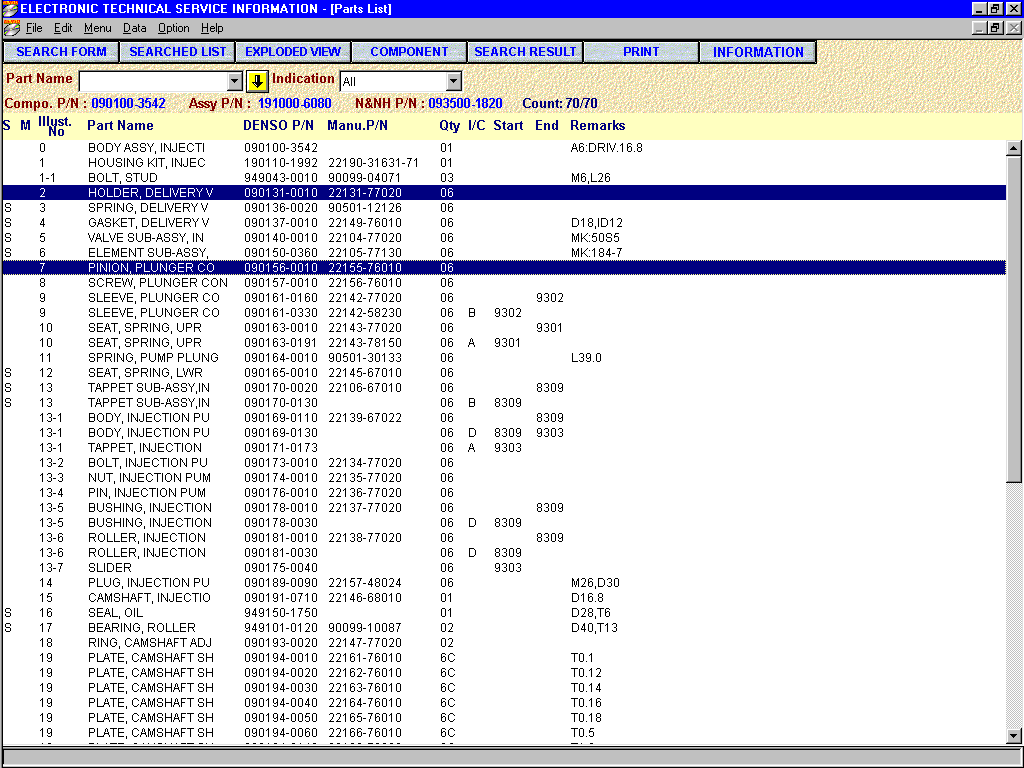Click DENSO P/N 090163-0191
The width and height of the screenshot is (1024, 768).
(281, 343)
